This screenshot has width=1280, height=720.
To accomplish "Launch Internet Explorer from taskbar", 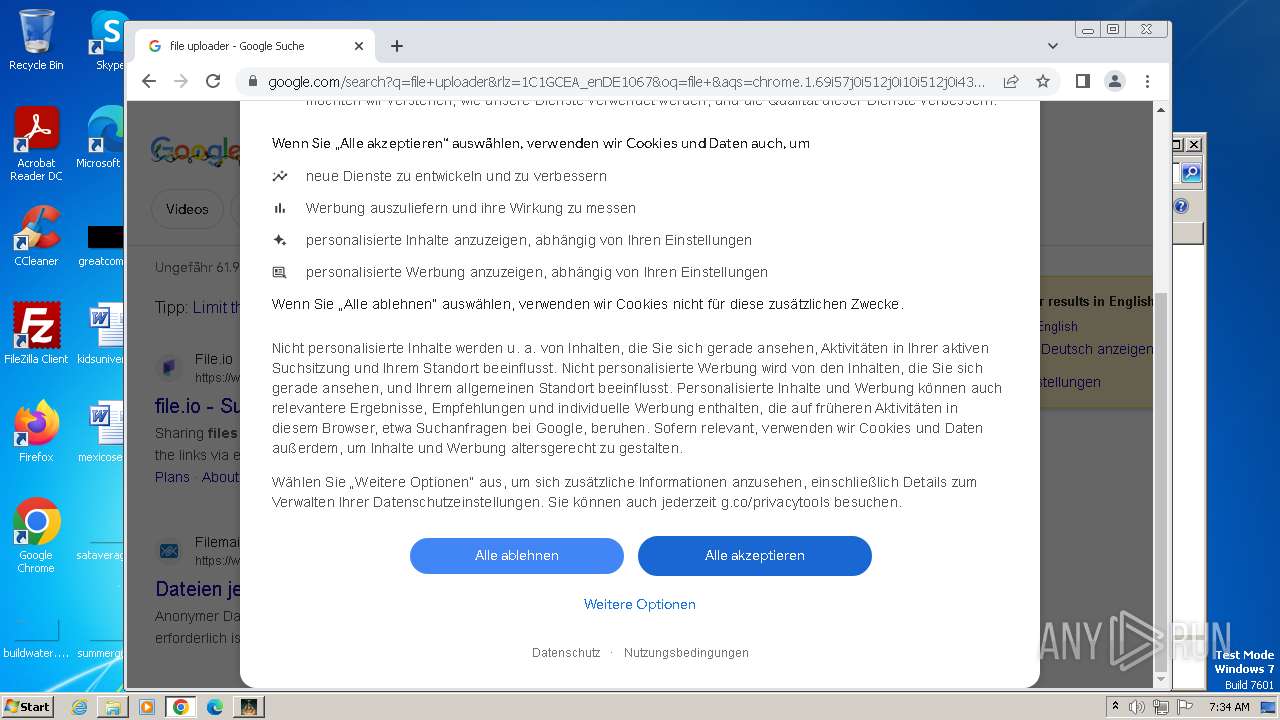I will click(79, 707).
